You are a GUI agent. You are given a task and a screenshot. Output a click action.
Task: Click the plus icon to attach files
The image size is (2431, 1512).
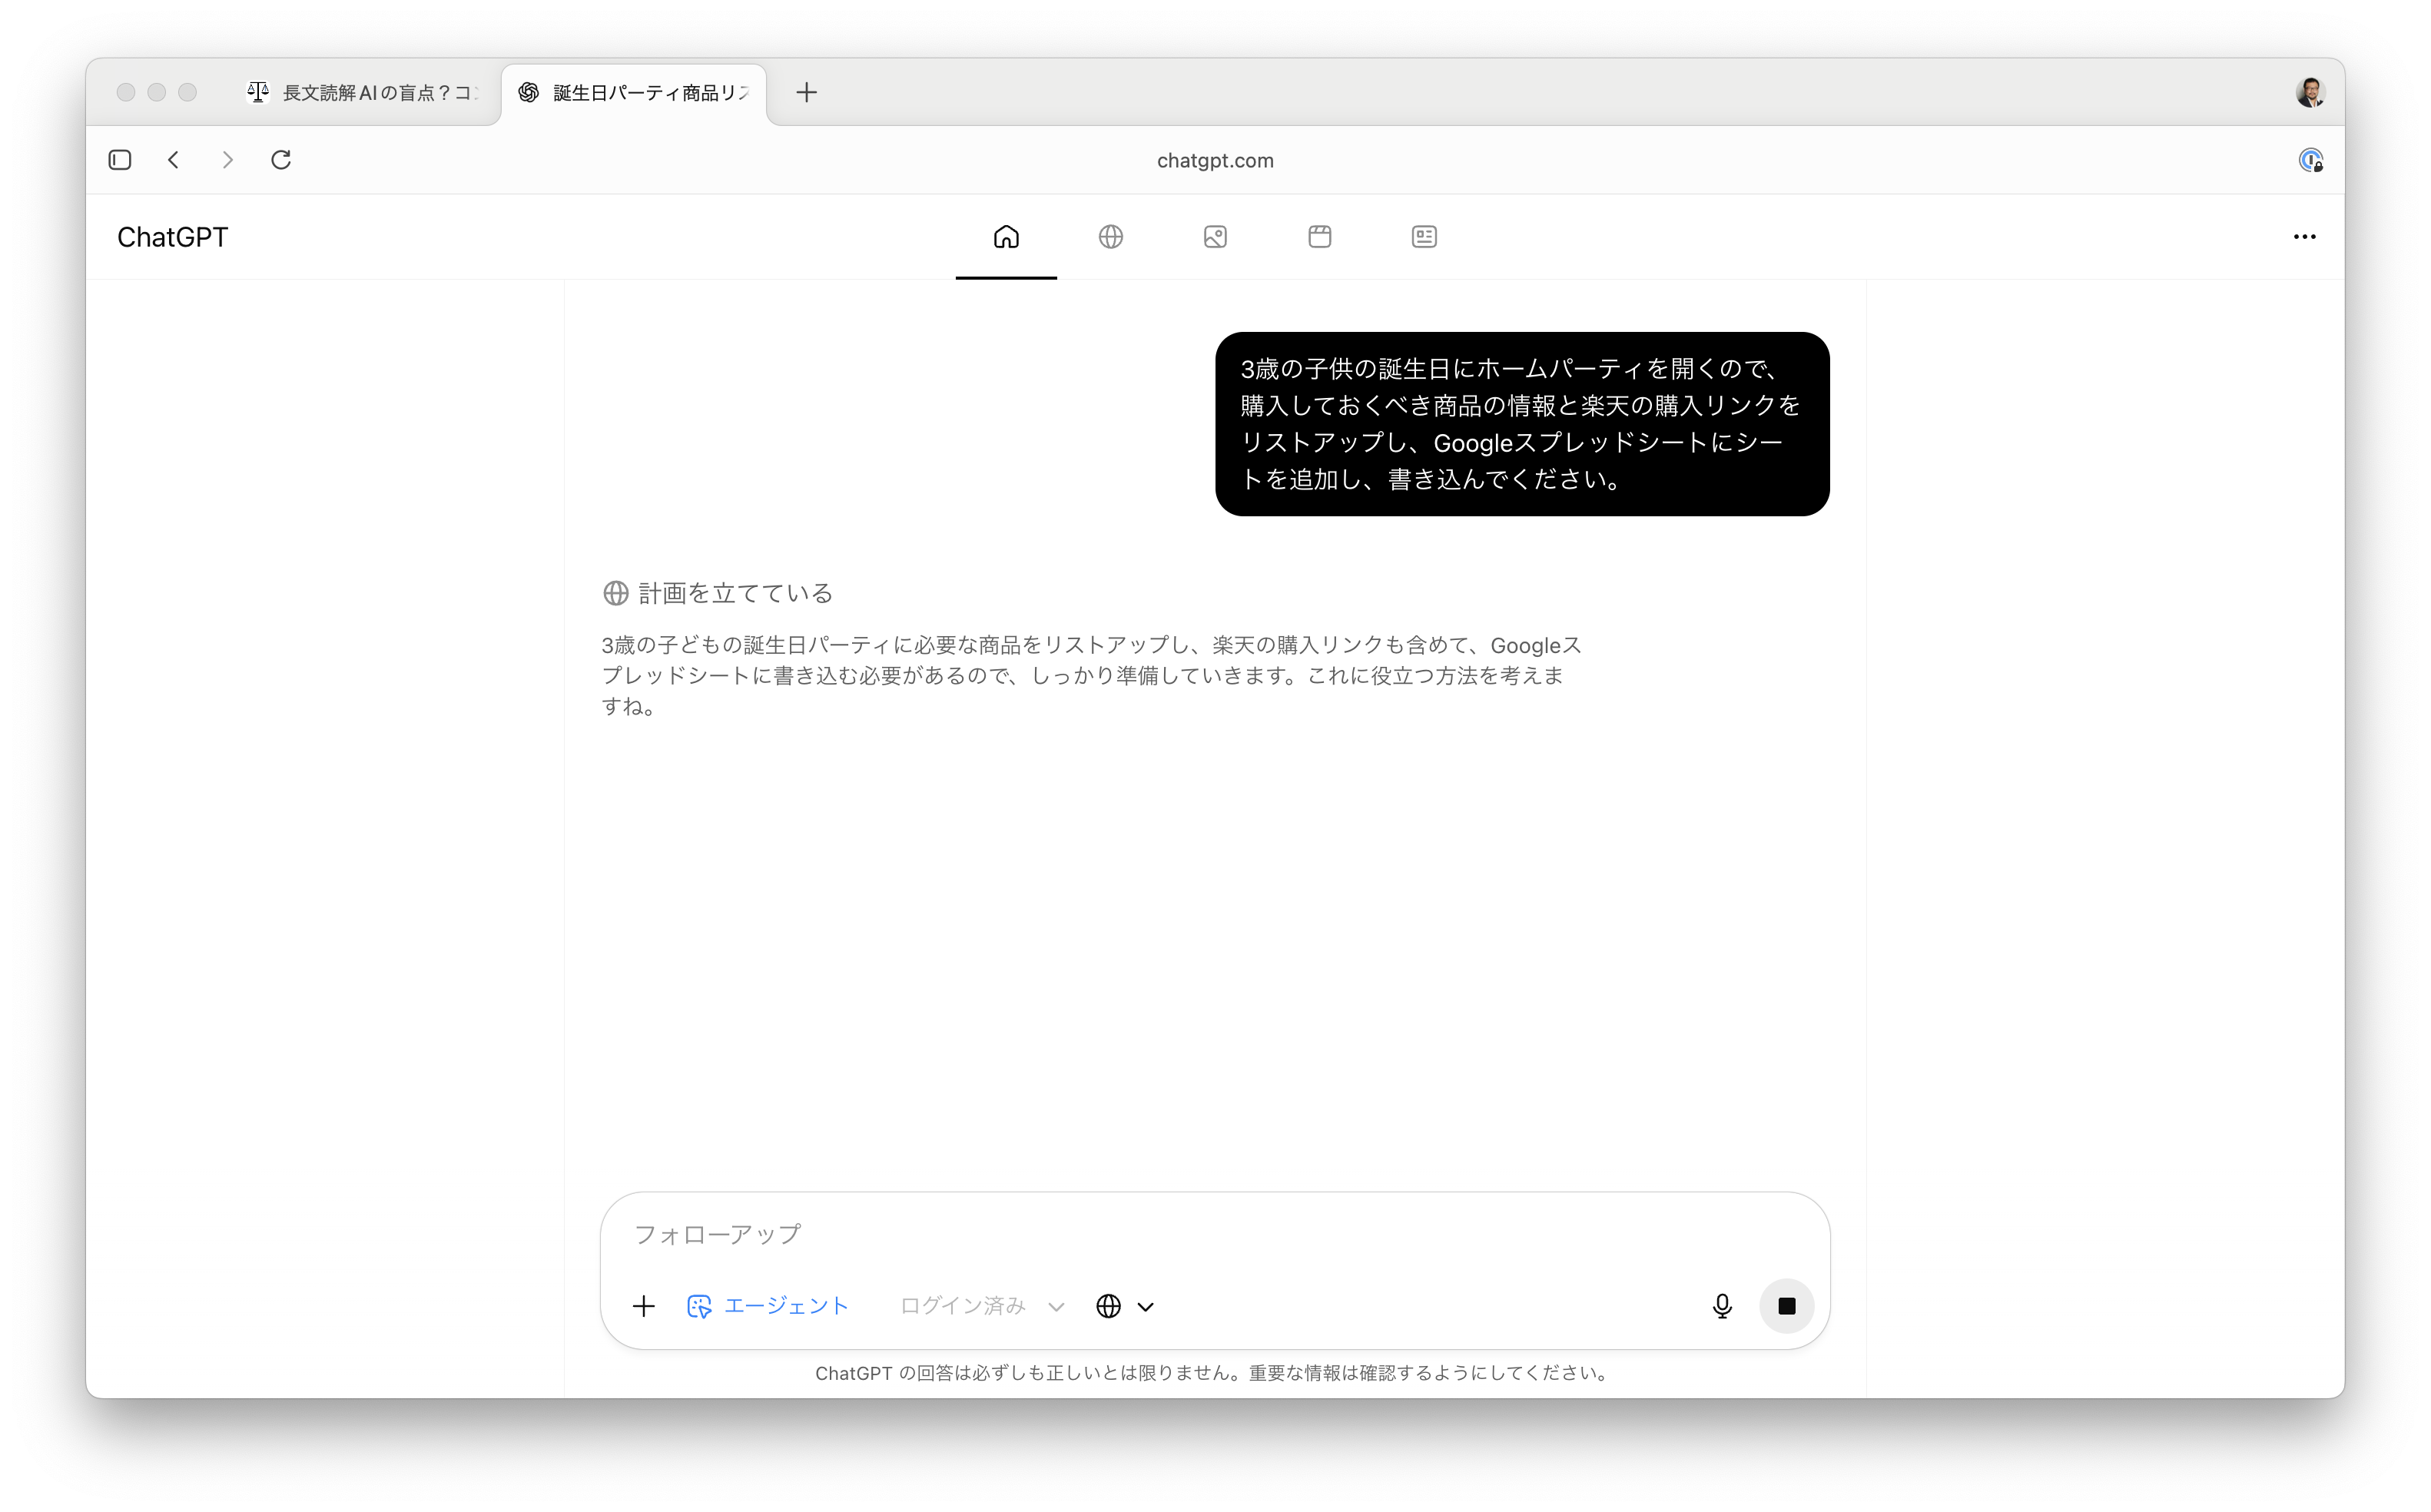coord(643,1306)
